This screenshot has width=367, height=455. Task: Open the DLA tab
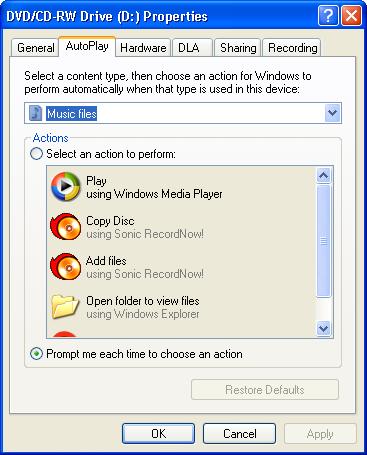tap(192, 48)
